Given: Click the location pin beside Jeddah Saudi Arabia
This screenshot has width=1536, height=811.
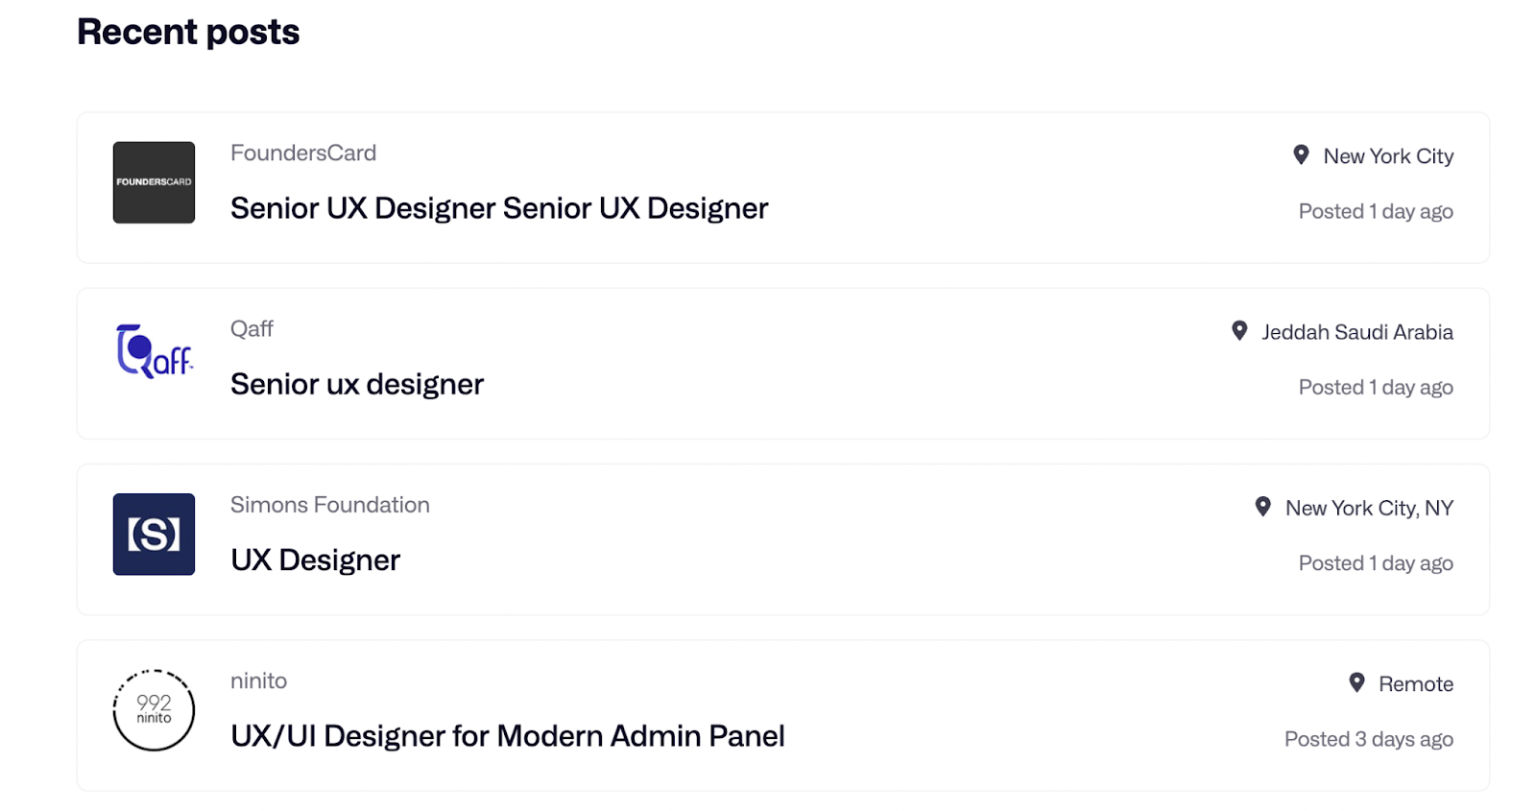Looking at the screenshot, I should 1239,330.
